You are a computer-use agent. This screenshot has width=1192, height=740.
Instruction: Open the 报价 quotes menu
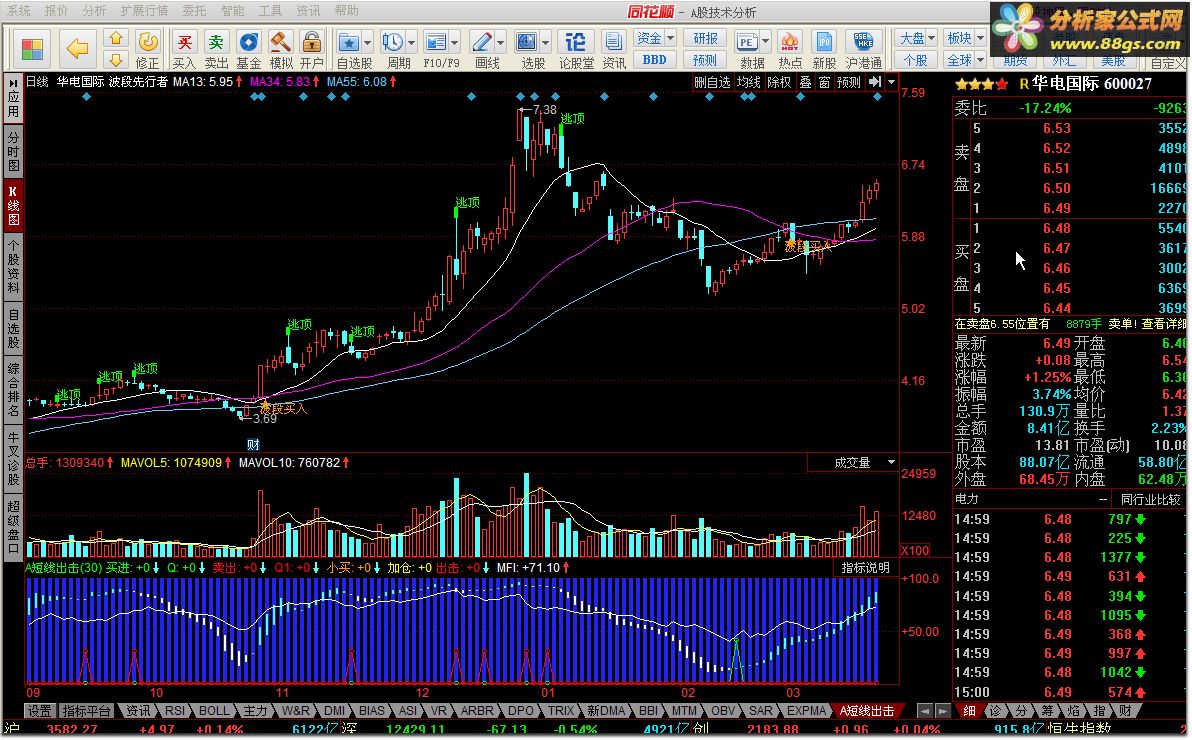pyautogui.click(x=56, y=11)
